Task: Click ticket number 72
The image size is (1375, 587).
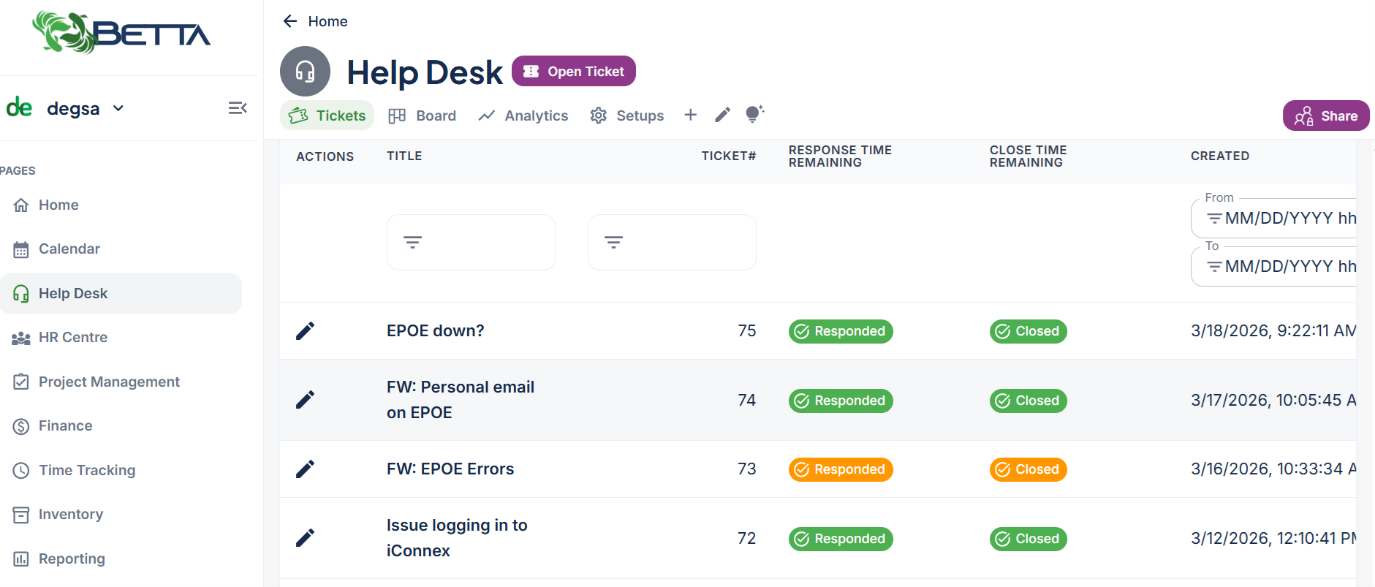Action: [747, 538]
